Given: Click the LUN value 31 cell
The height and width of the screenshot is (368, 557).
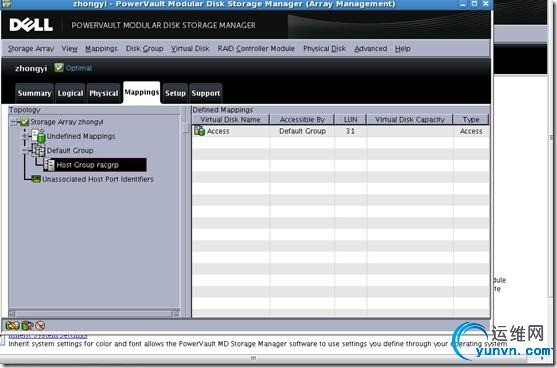Looking at the screenshot, I should (x=350, y=131).
